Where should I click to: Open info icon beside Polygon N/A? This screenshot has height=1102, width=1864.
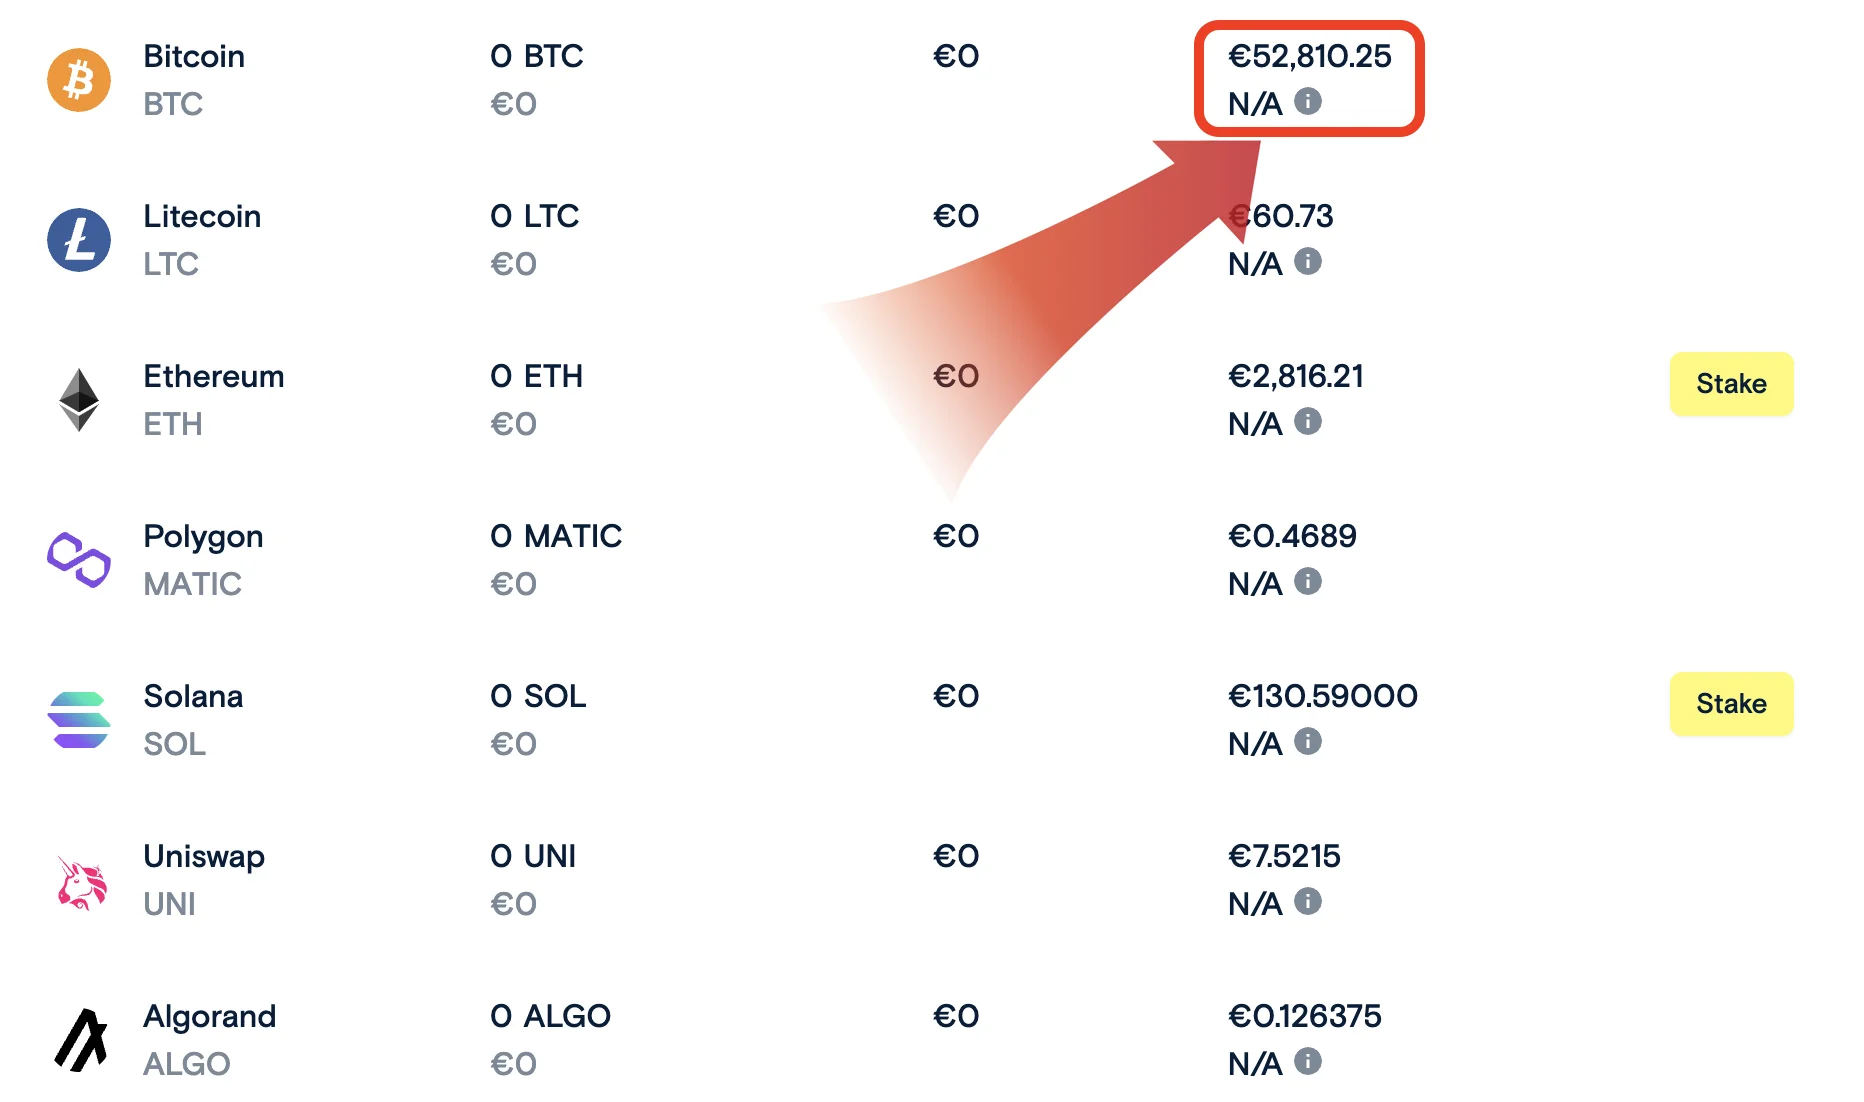(1308, 582)
